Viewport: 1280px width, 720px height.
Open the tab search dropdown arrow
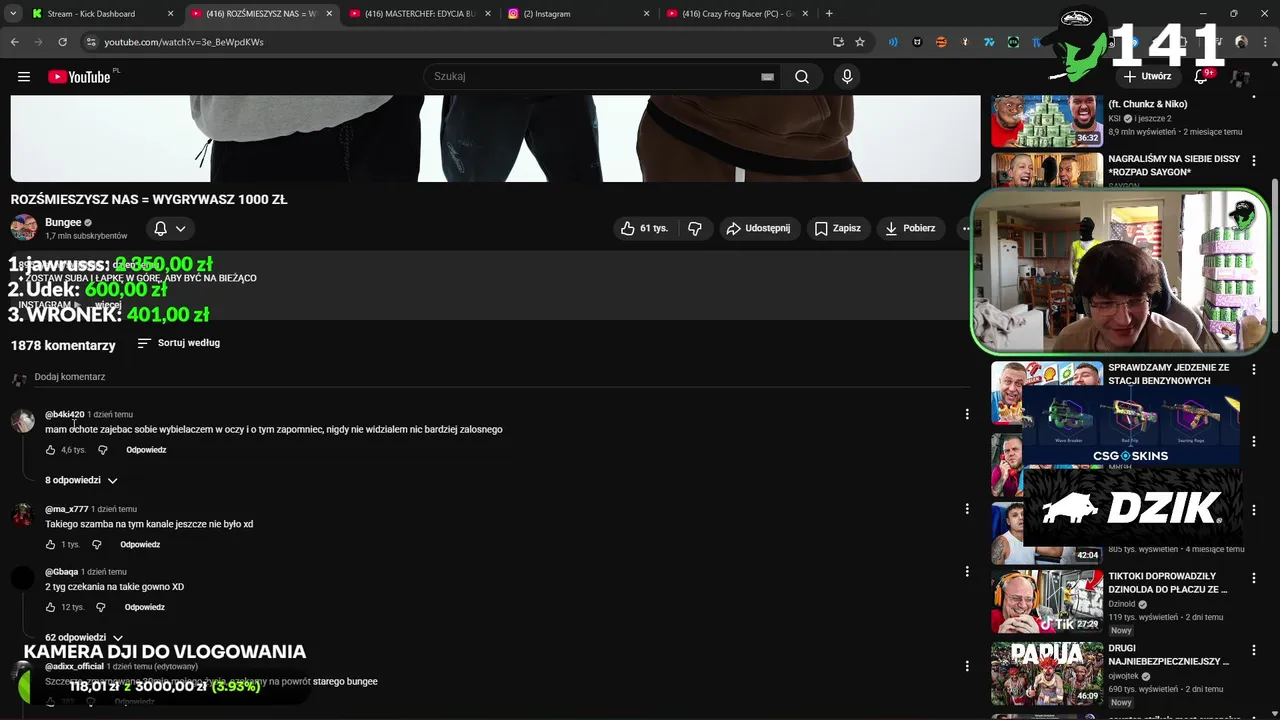(x=13, y=14)
